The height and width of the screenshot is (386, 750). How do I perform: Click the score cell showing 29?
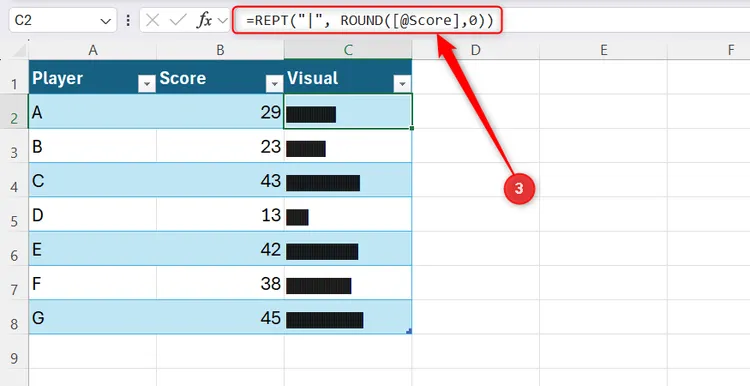click(221, 111)
